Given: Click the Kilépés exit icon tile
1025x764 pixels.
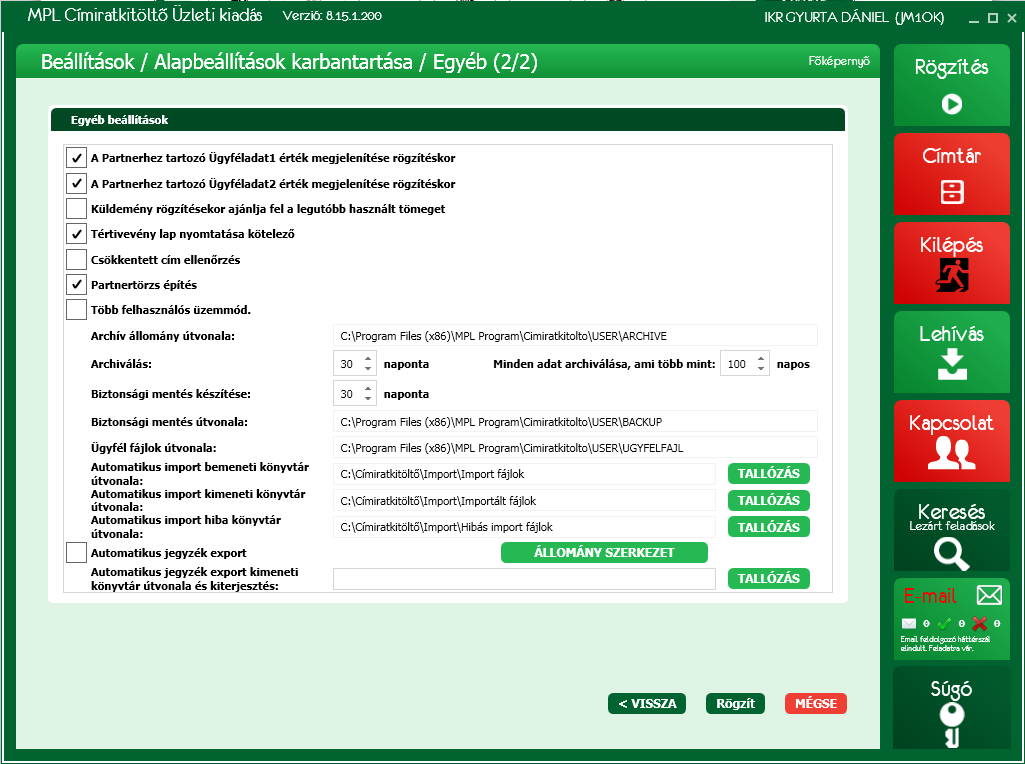Looking at the screenshot, I should click(951, 263).
